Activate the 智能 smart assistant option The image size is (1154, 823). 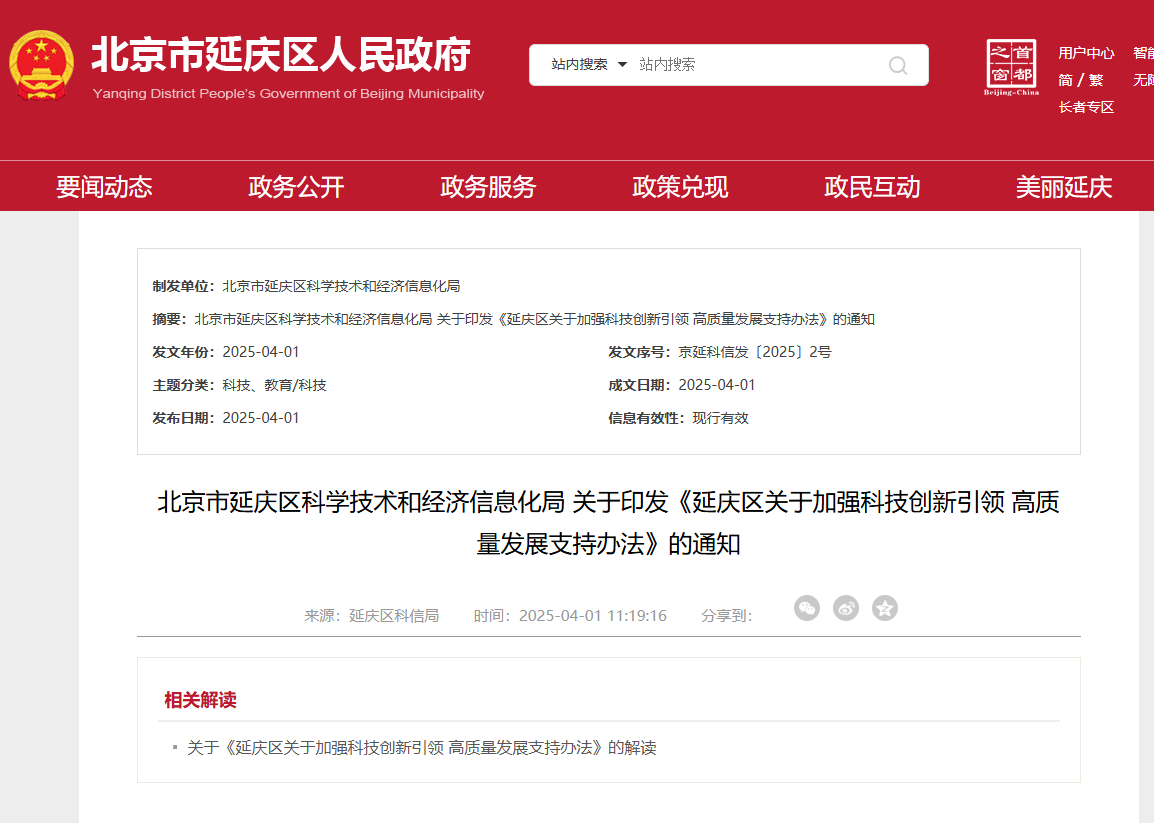tap(1143, 53)
